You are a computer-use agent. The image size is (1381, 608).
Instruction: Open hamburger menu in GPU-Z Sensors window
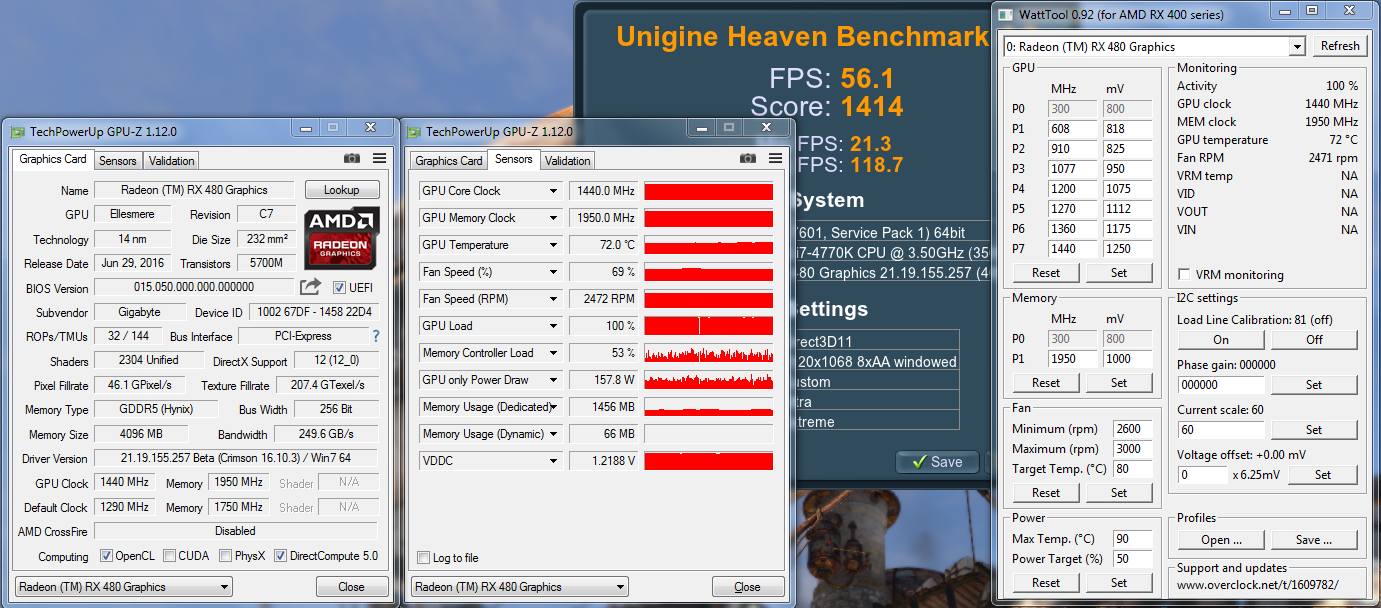pos(776,158)
